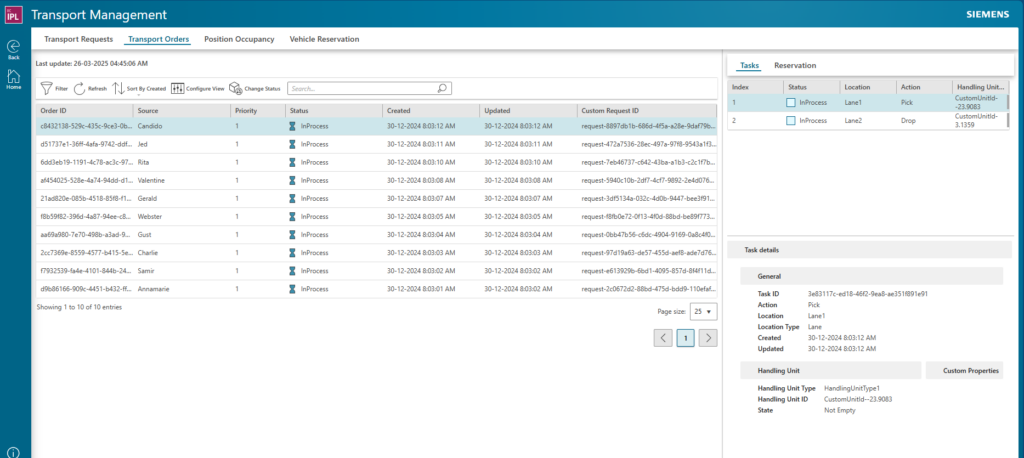Switch to the Position Occupancy tab

(x=239, y=39)
